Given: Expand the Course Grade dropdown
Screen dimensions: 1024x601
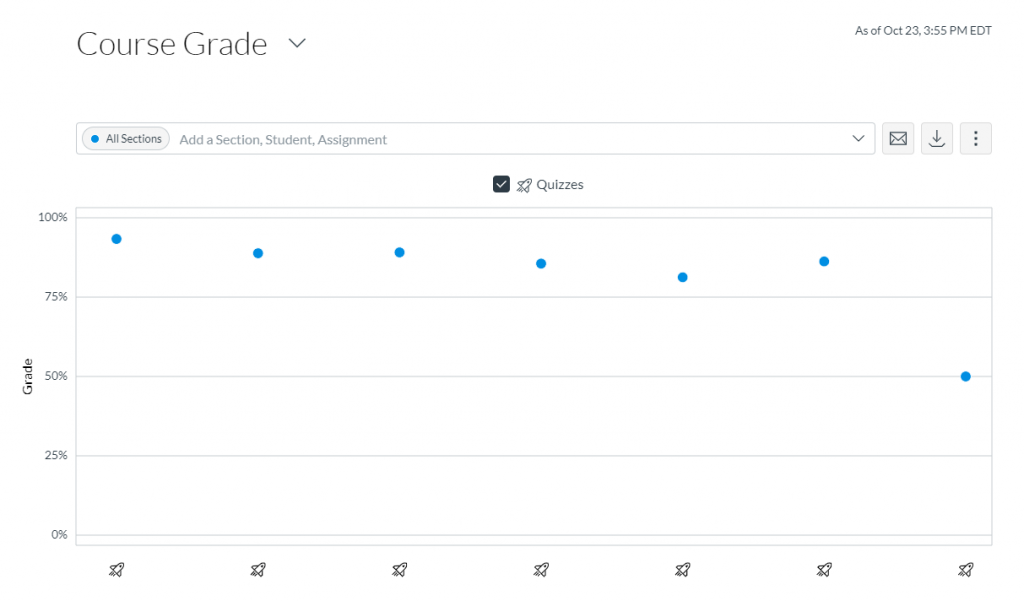Looking at the screenshot, I should pyautogui.click(x=296, y=44).
